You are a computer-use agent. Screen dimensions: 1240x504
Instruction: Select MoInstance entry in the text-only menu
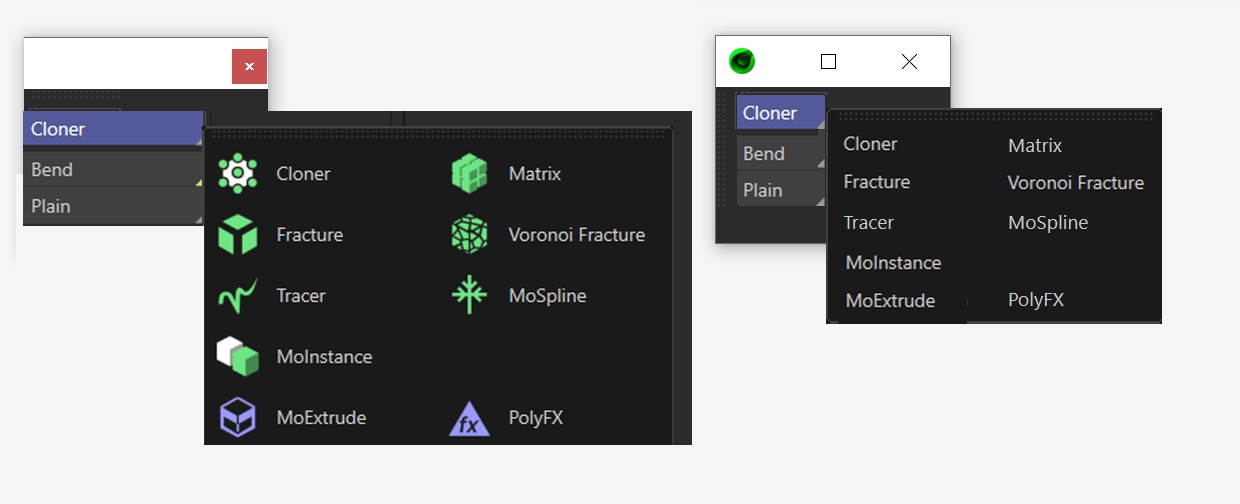893,263
